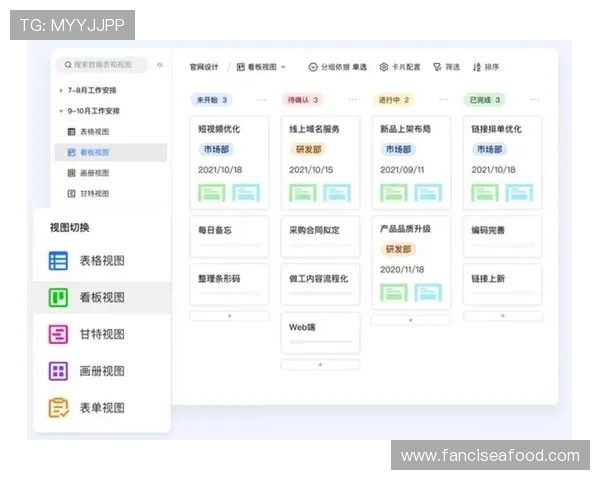Open the 整理条形码 card
600x480 pixels.
click(x=229, y=284)
